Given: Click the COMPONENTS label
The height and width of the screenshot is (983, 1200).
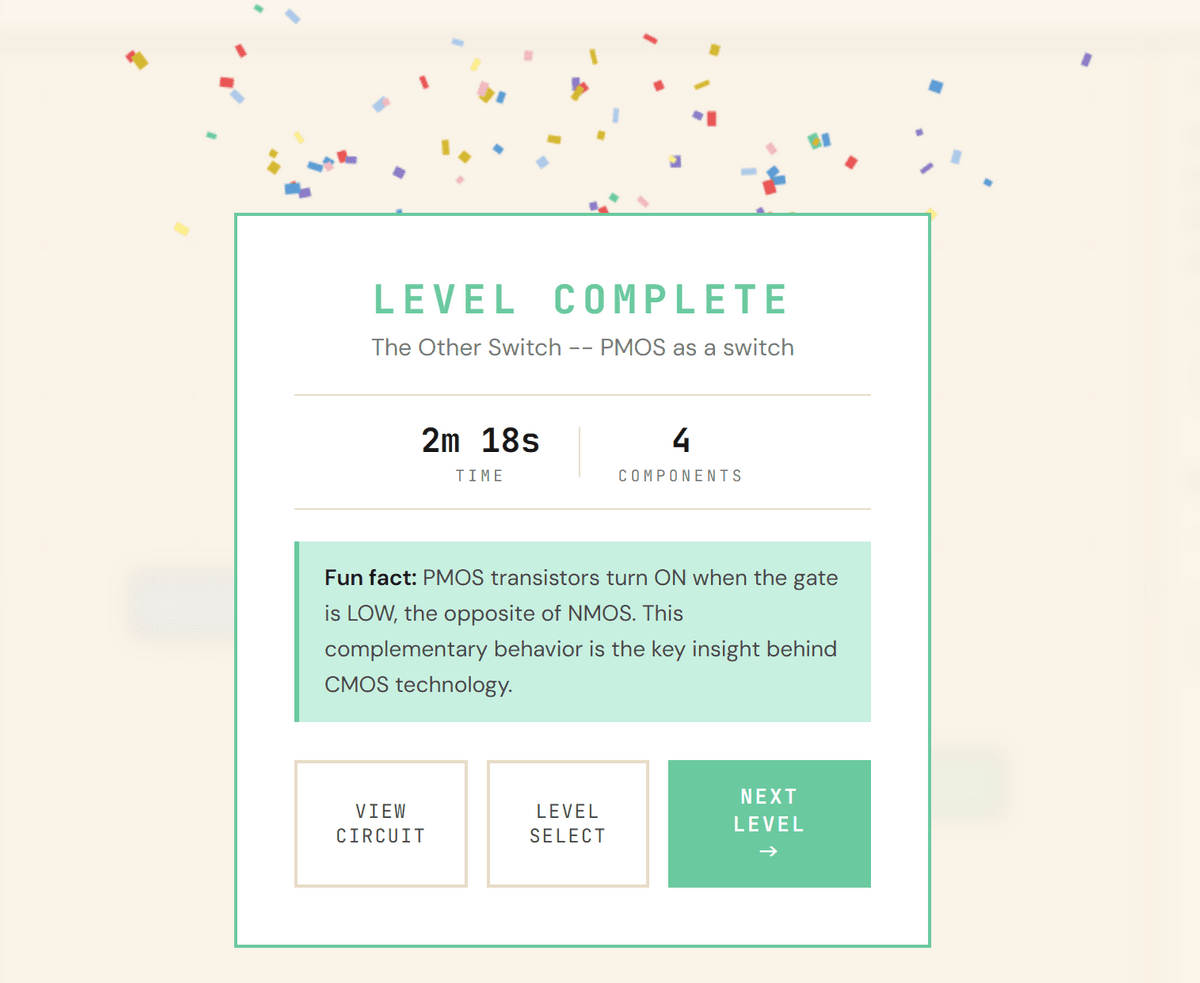Looking at the screenshot, I should pyautogui.click(x=680, y=476).
